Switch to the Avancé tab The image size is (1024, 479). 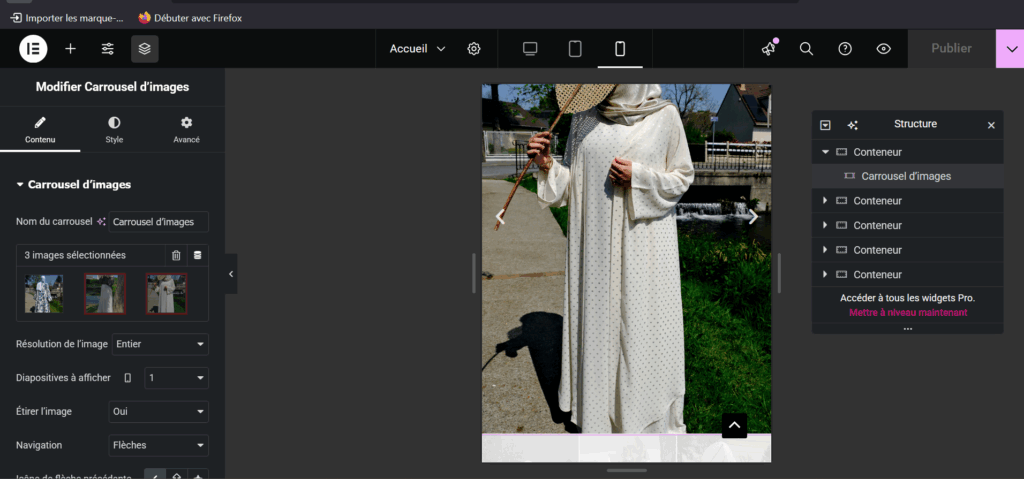(x=186, y=129)
